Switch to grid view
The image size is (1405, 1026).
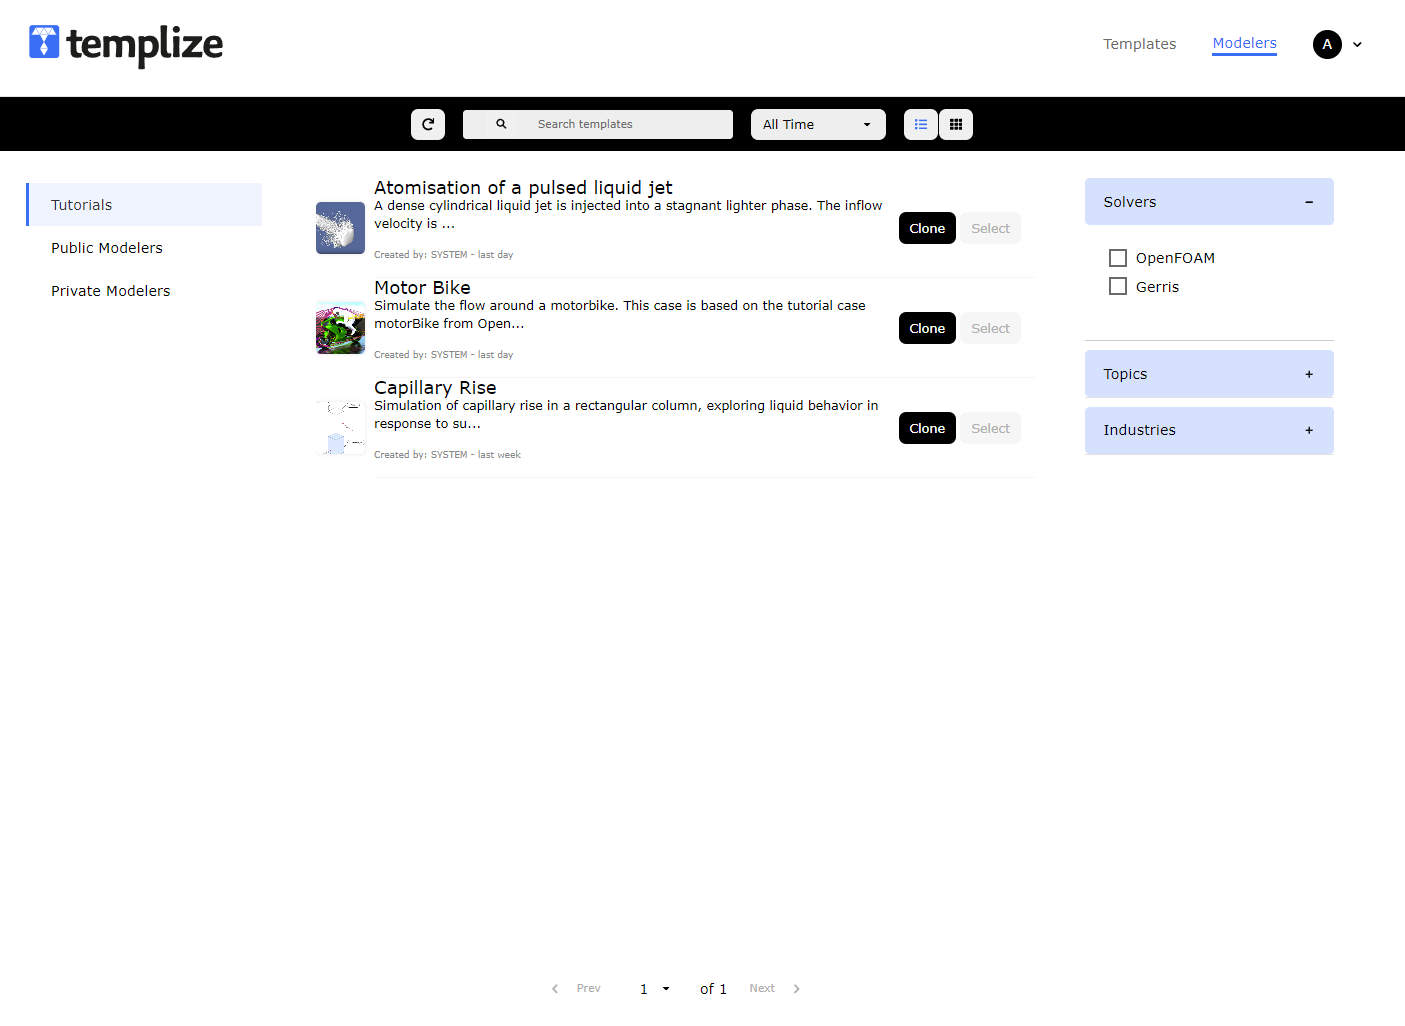tap(956, 124)
